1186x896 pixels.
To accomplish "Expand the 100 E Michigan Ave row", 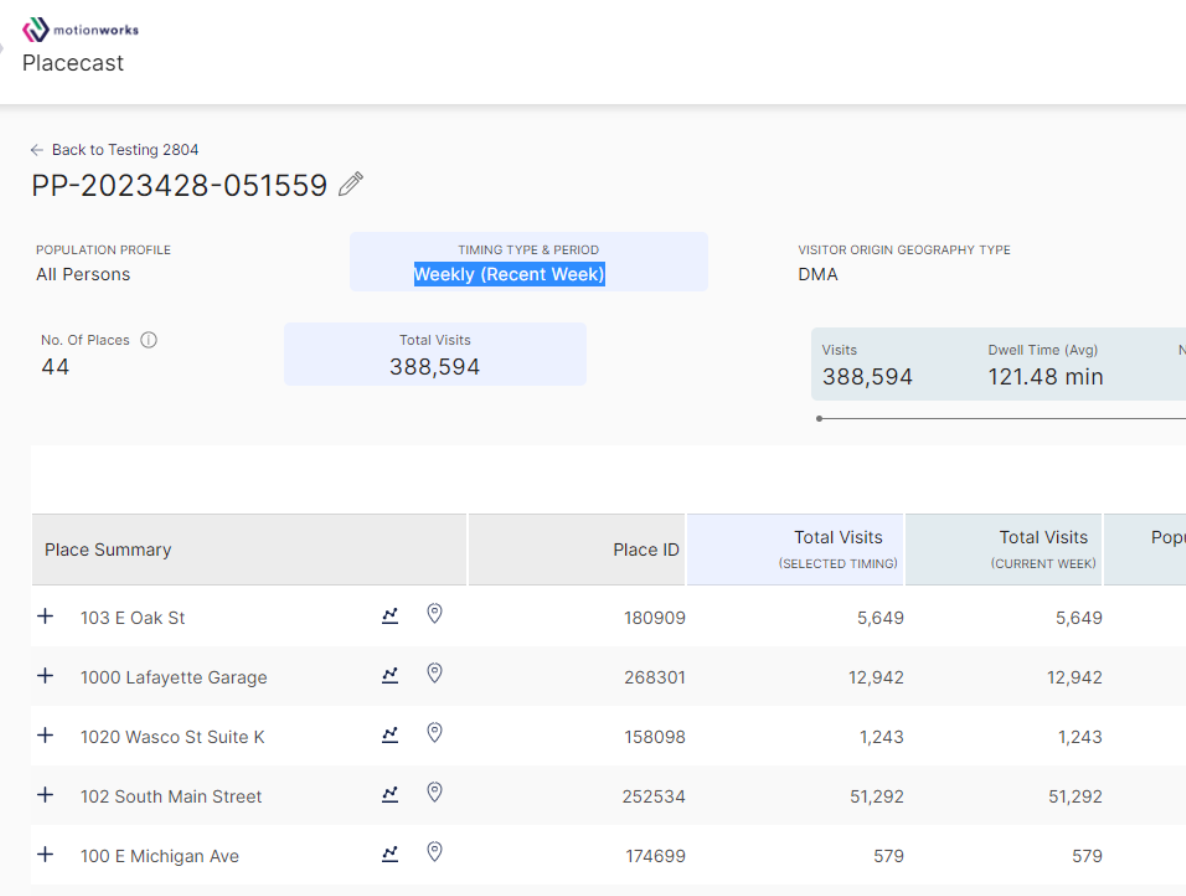I will (x=45, y=854).
